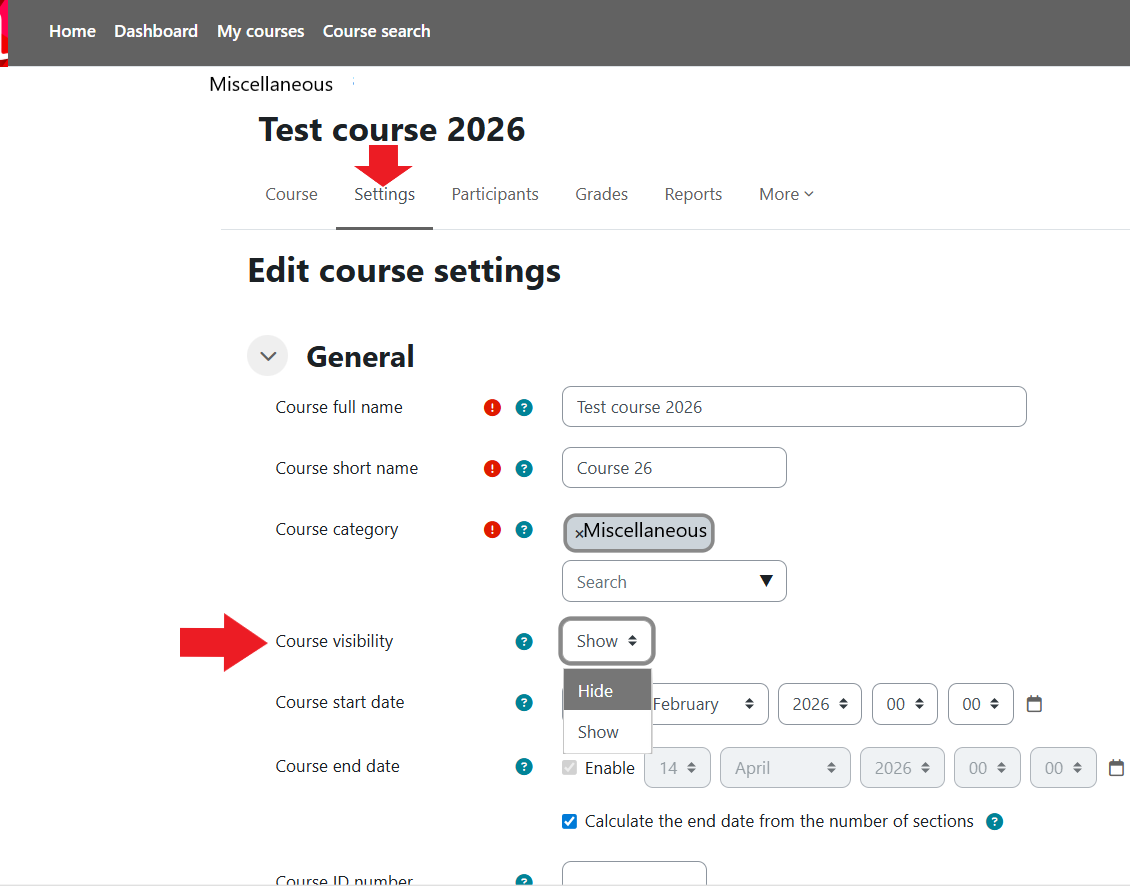This screenshot has height=886, width=1130.
Task: Click Course end date help icon
Action: pos(524,767)
